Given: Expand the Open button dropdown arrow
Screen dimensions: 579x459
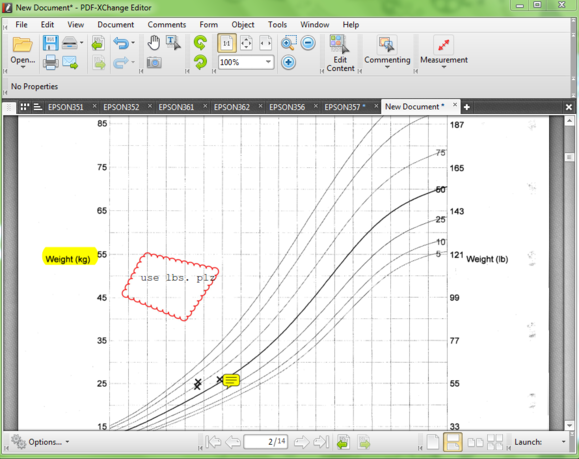Looking at the screenshot, I should tap(23, 67).
